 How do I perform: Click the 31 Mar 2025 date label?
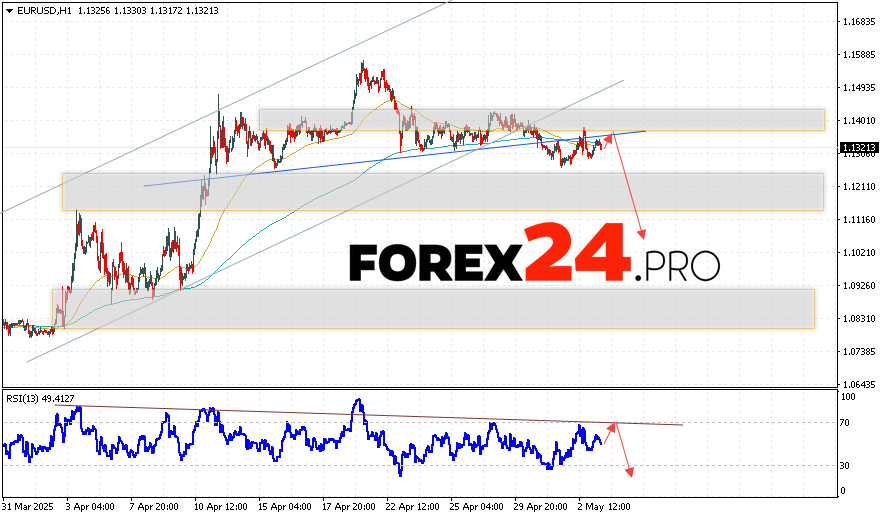[x=28, y=507]
